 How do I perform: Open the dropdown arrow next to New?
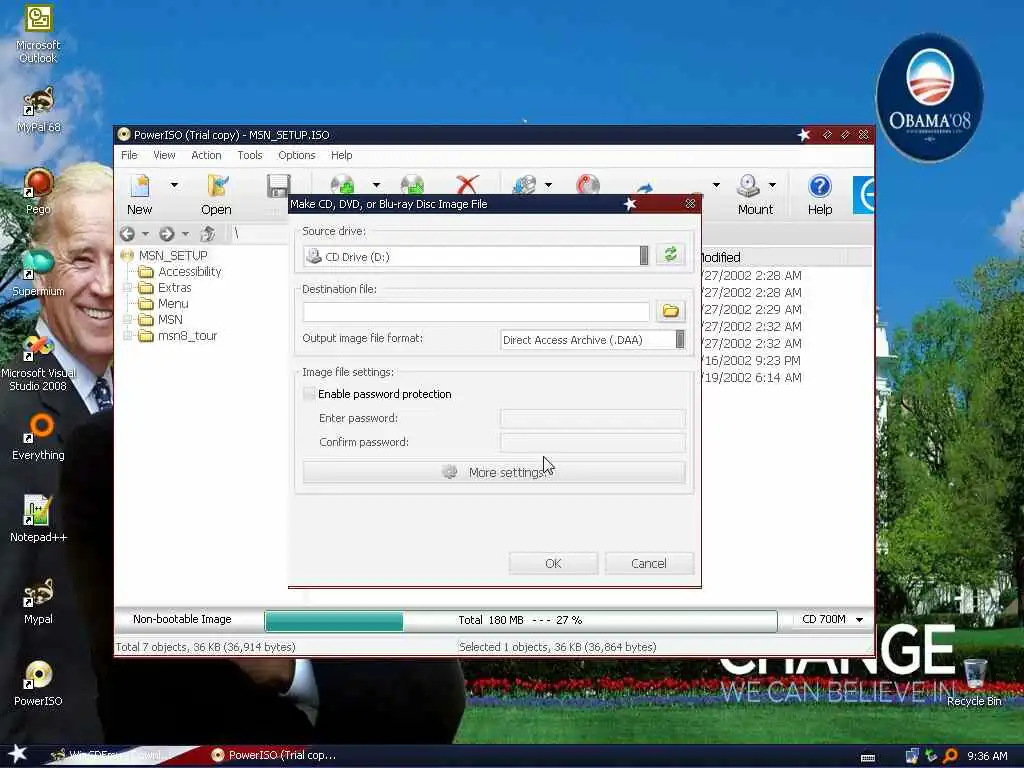click(174, 185)
